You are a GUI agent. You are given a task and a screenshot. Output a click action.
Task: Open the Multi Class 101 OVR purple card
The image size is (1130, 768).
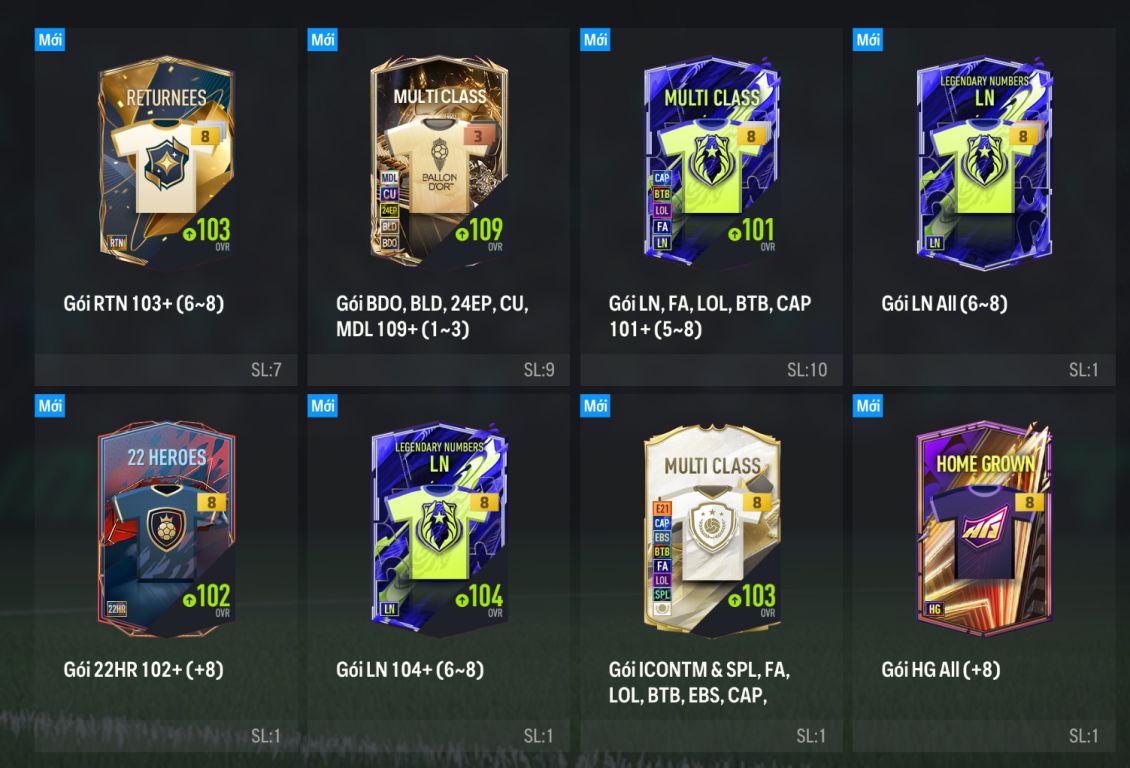(x=711, y=162)
